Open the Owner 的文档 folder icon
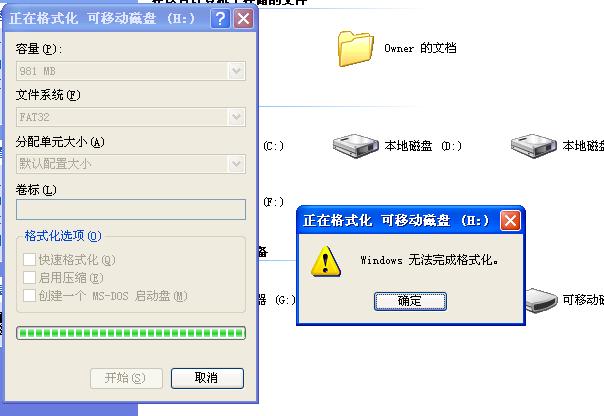 (x=356, y=49)
